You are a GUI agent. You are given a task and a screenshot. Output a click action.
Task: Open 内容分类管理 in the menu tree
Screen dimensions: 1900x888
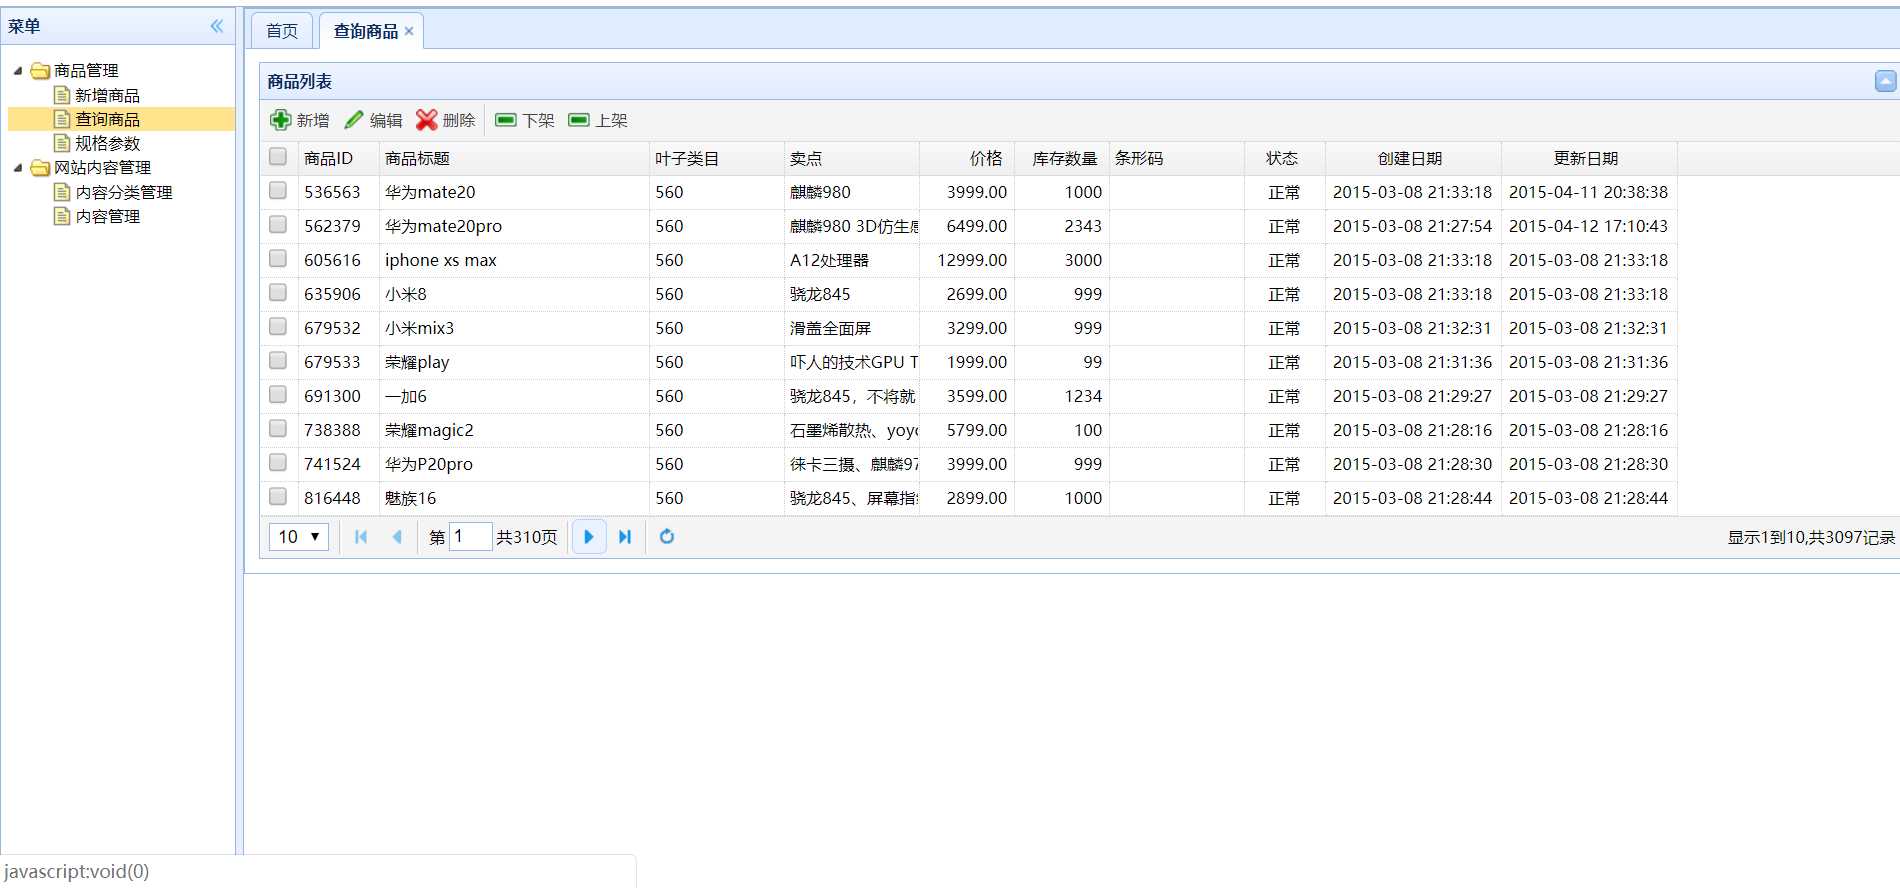pyautogui.click(x=124, y=192)
